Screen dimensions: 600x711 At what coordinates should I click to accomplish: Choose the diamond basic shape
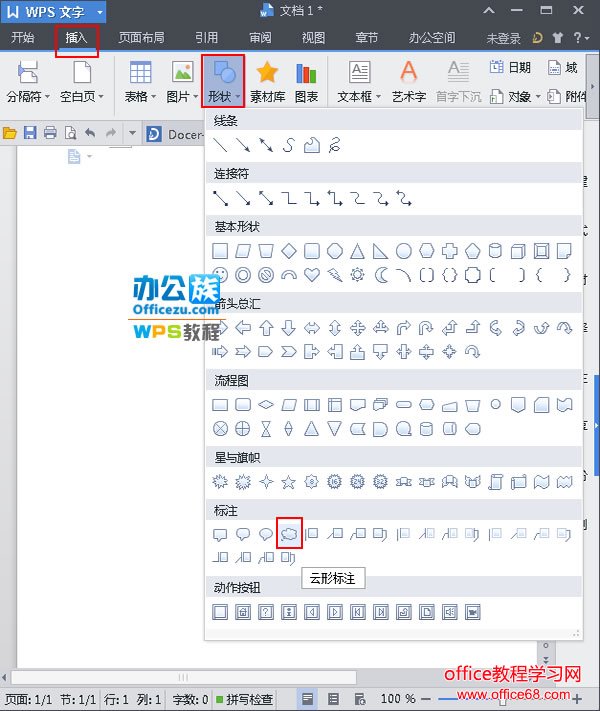[289, 251]
